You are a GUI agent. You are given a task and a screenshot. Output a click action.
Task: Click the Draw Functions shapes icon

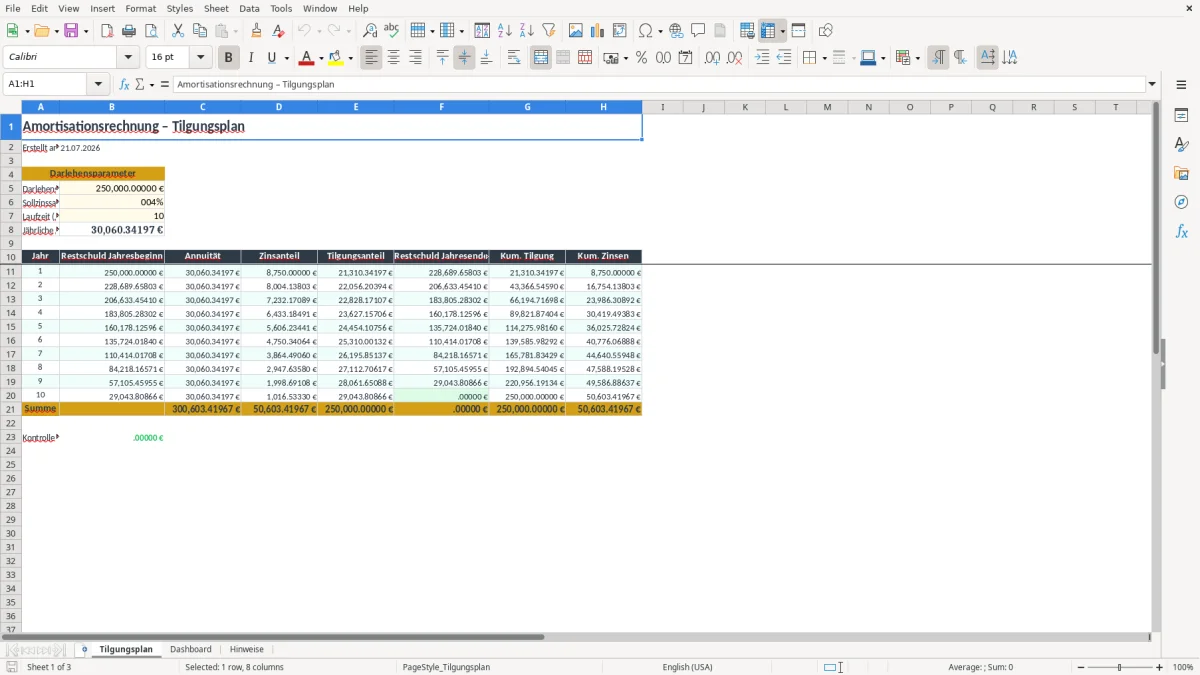(x=826, y=30)
